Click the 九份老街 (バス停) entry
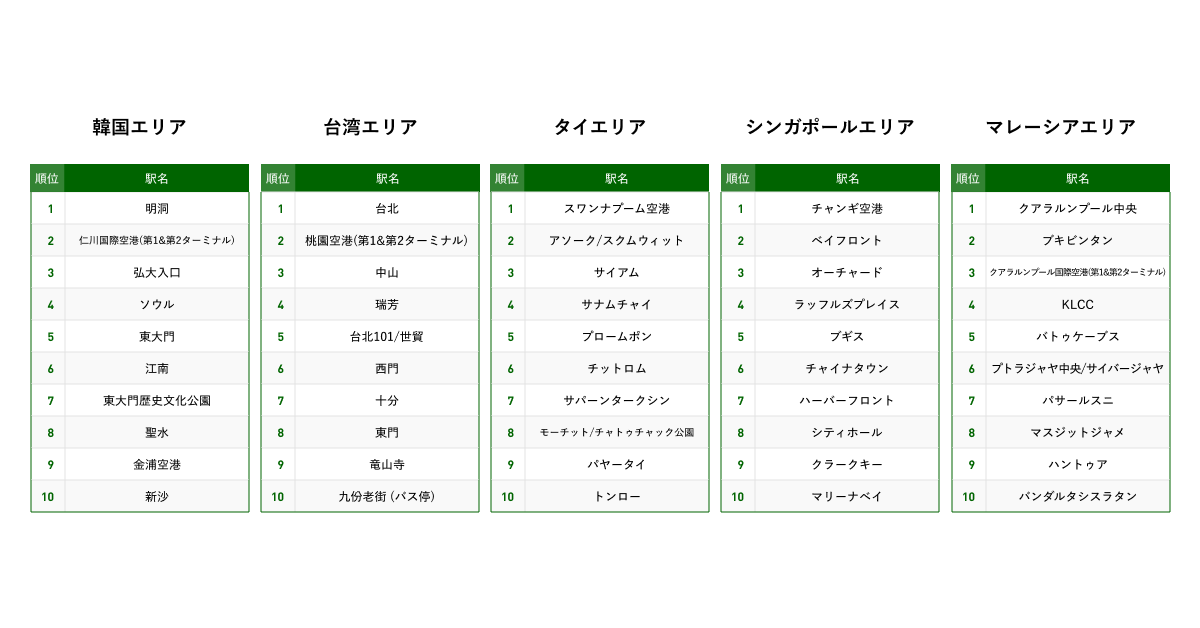 click(387, 497)
